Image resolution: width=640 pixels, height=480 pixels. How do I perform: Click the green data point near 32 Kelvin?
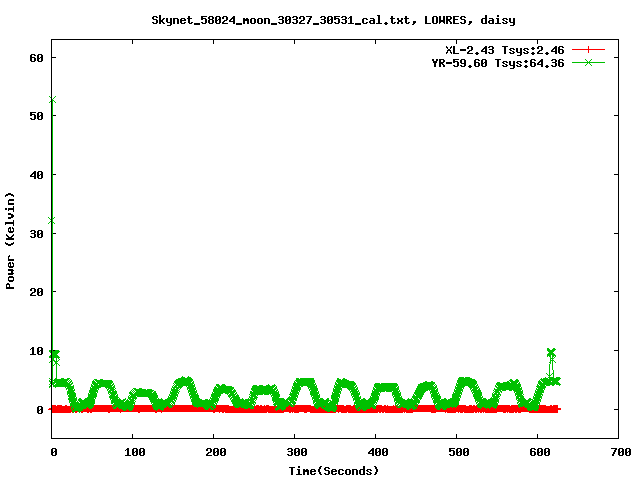[x=51, y=221]
